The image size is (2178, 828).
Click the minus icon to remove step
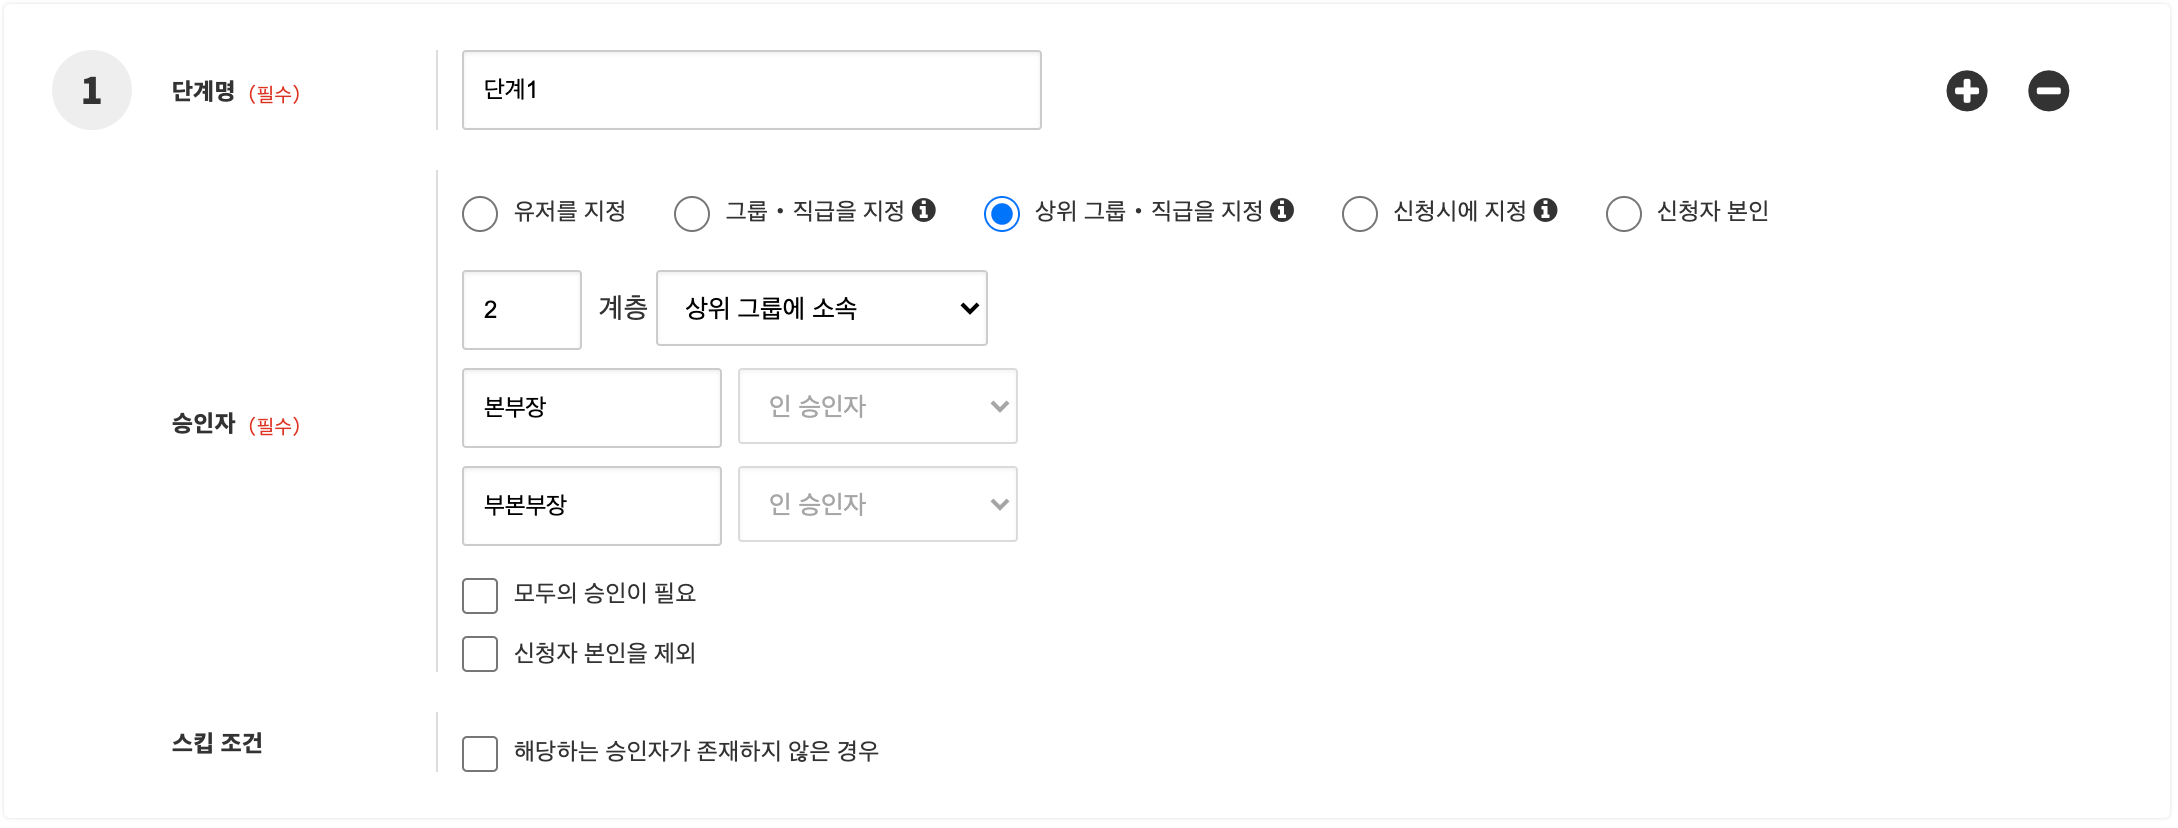[2048, 91]
